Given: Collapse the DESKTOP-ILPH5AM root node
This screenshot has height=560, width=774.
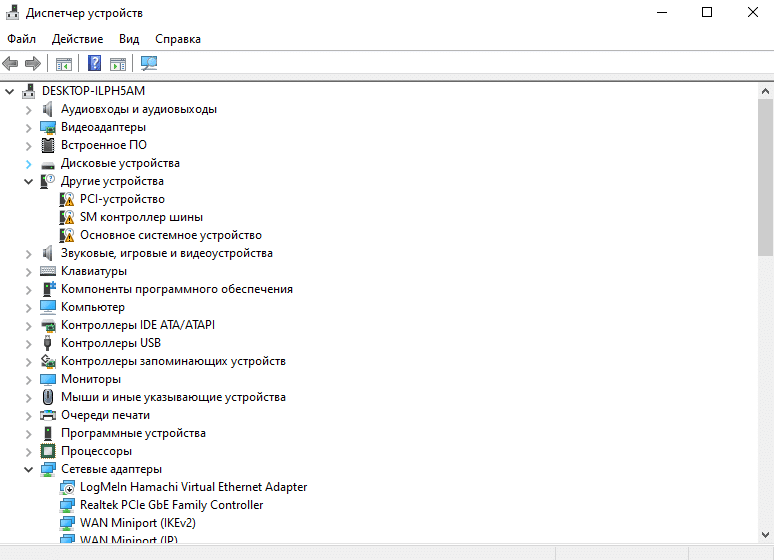Looking at the screenshot, I should (10, 91).
